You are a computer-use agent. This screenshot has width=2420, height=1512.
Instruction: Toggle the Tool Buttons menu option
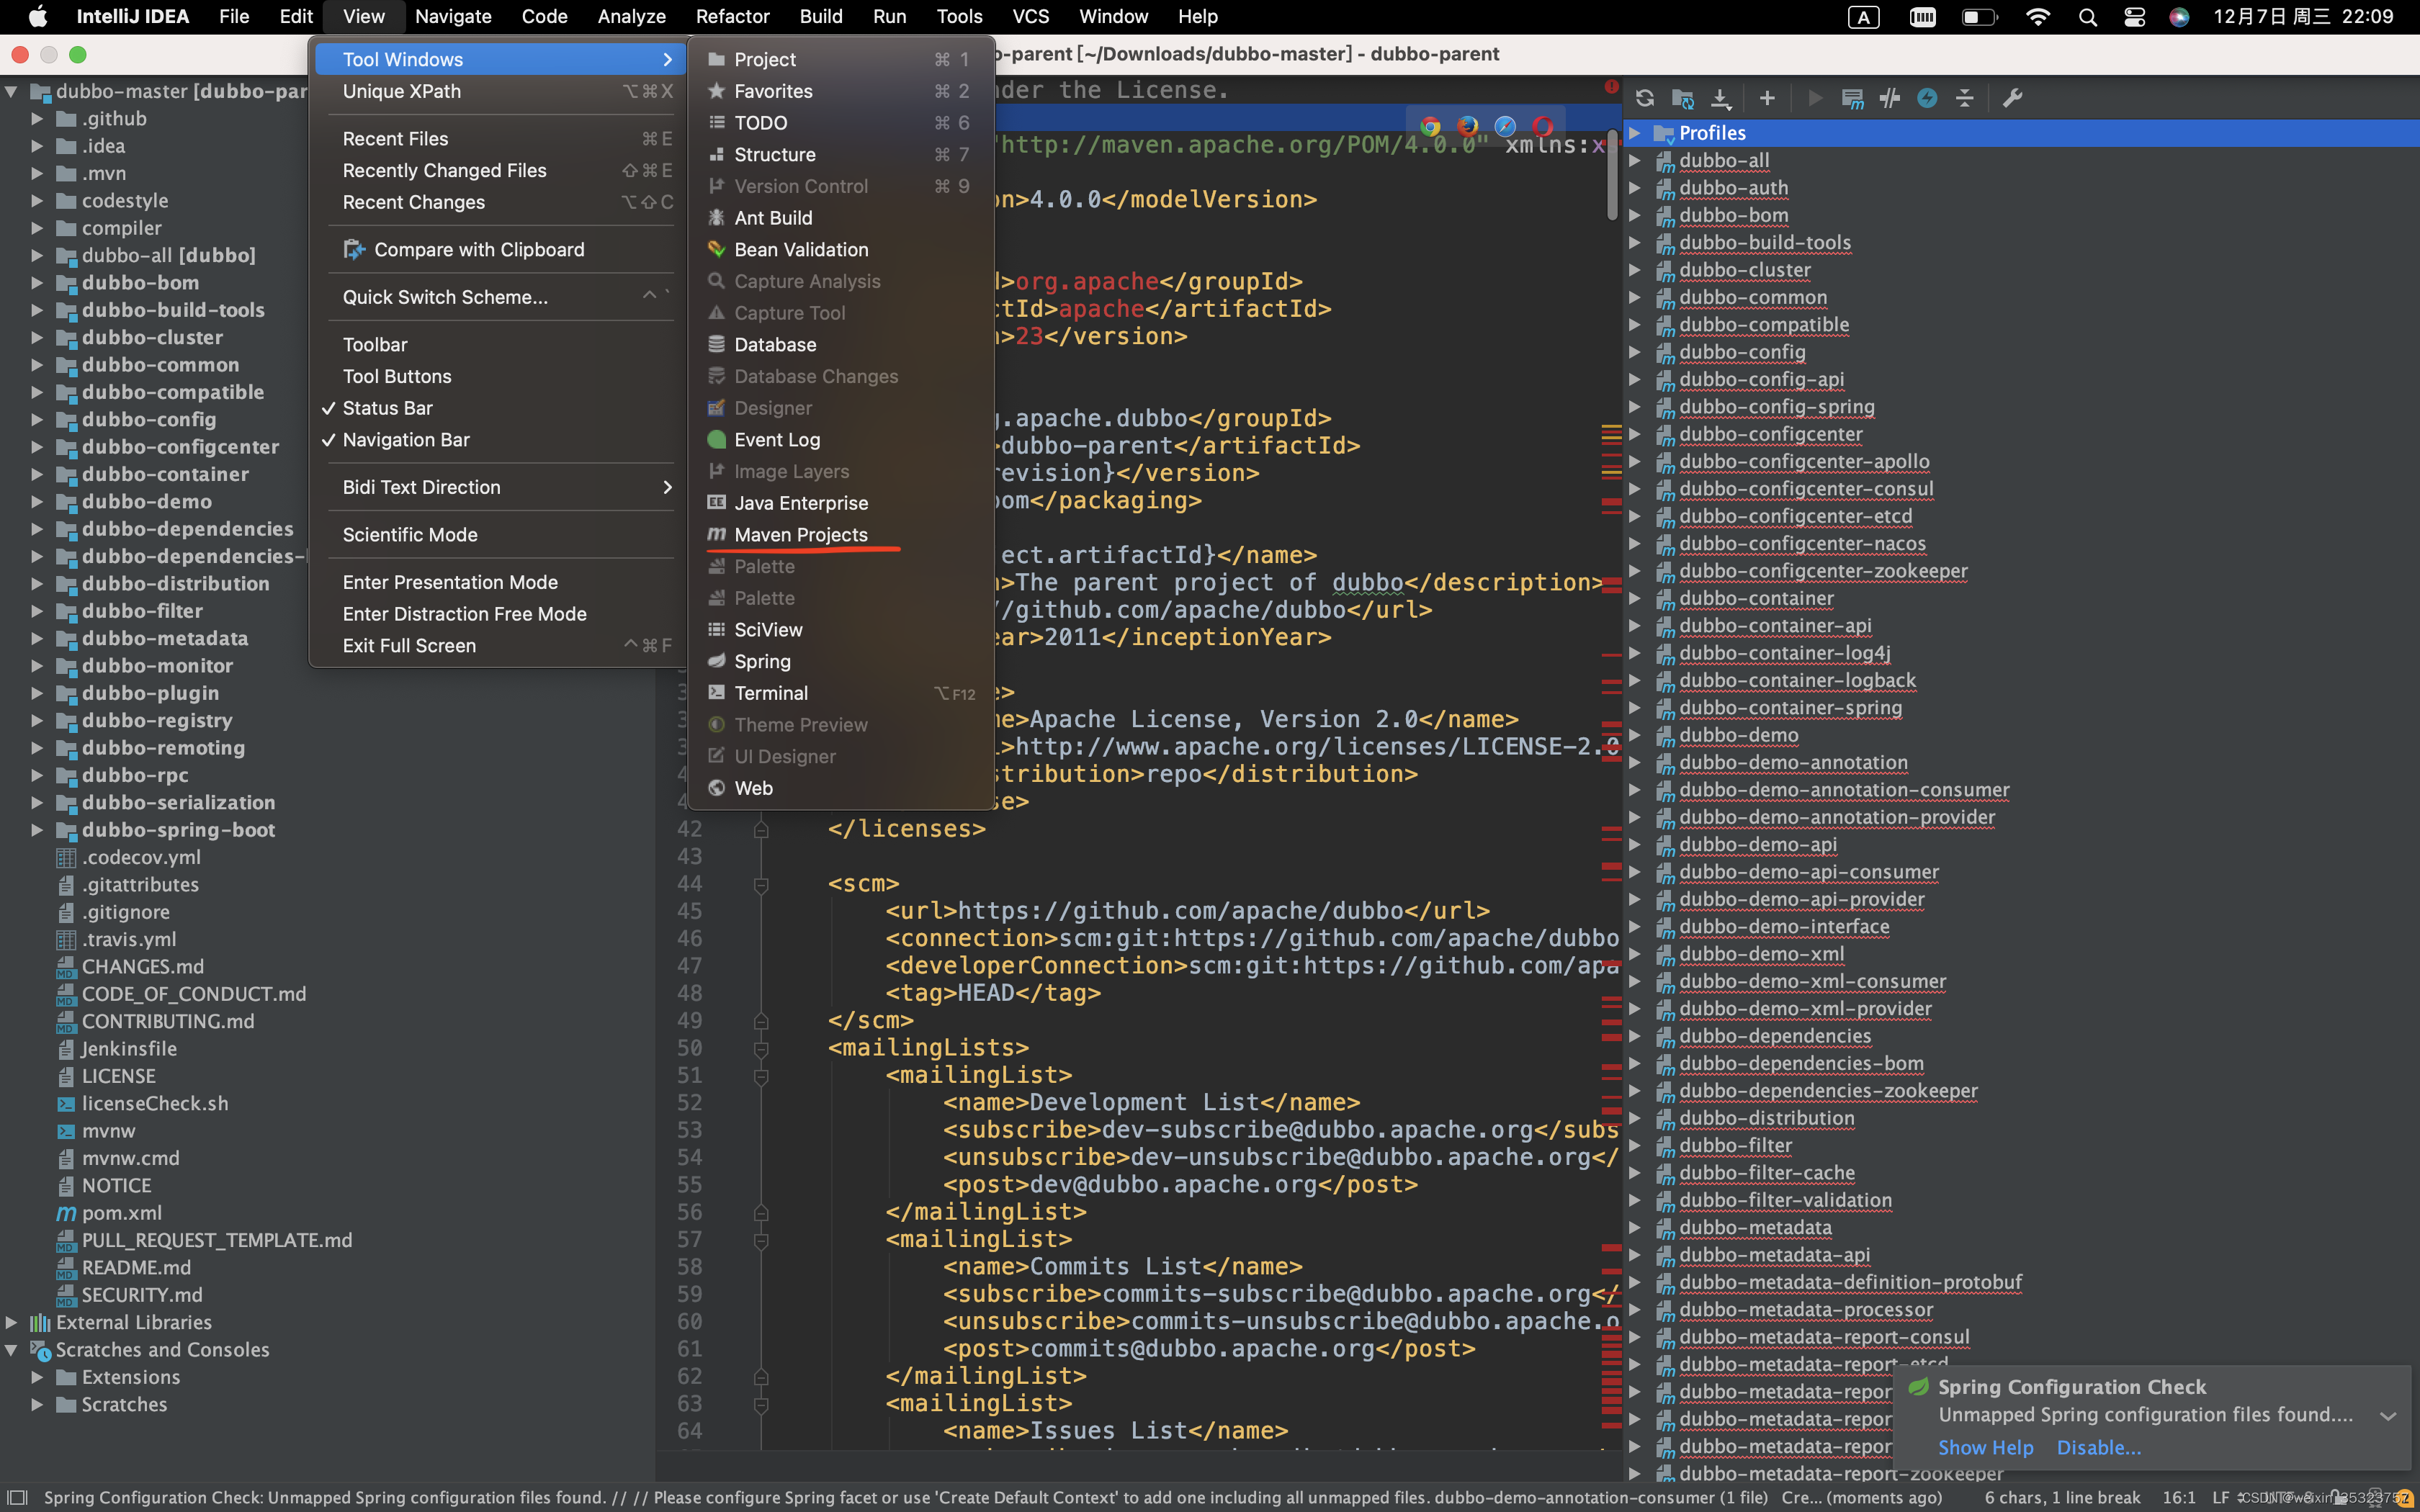click(x=397, y=376)
